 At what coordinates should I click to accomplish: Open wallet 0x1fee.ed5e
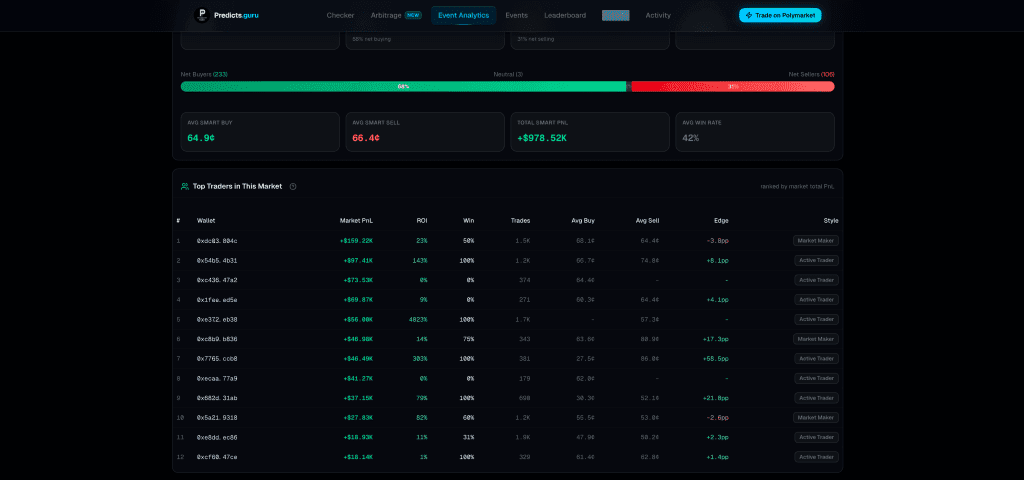tap(217, 300)
